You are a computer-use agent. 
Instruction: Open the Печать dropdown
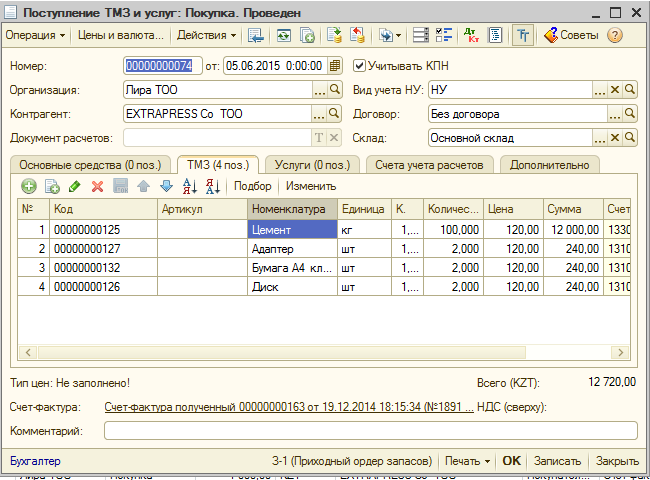coord(467,461)
